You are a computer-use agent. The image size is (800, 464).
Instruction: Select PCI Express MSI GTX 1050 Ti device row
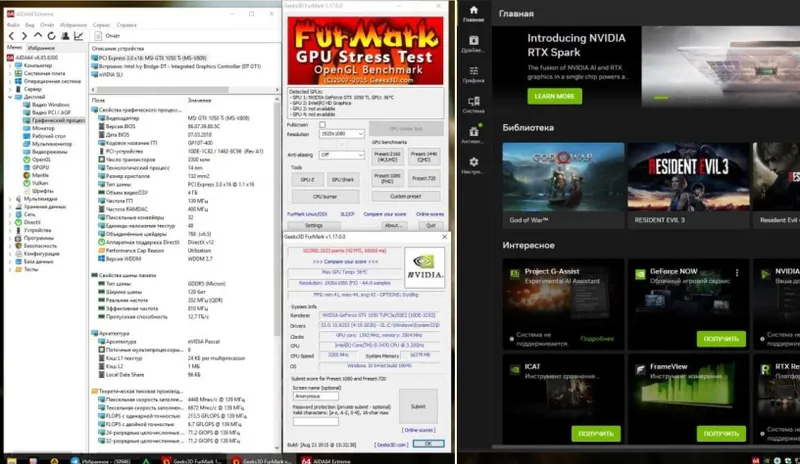(149, 58)
